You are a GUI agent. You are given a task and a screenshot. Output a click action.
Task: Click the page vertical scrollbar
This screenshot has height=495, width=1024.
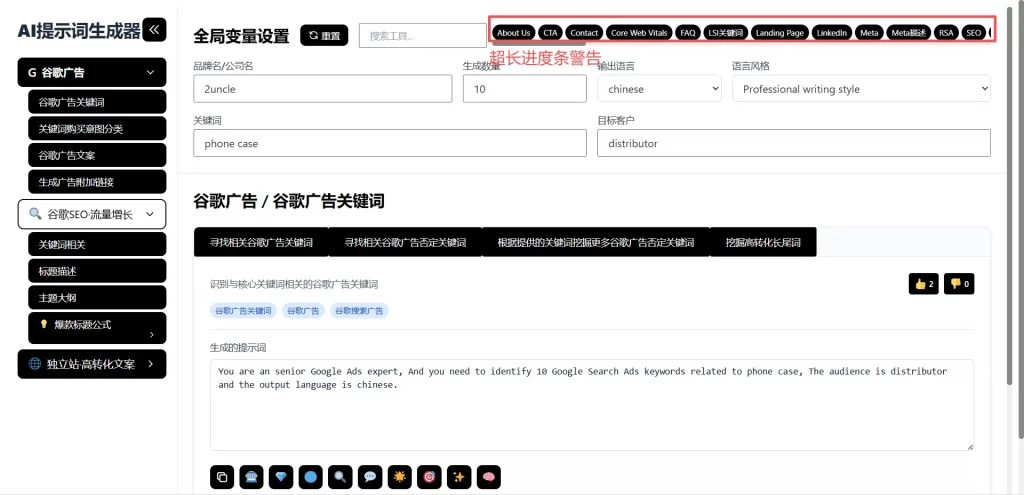[1008, 200]
